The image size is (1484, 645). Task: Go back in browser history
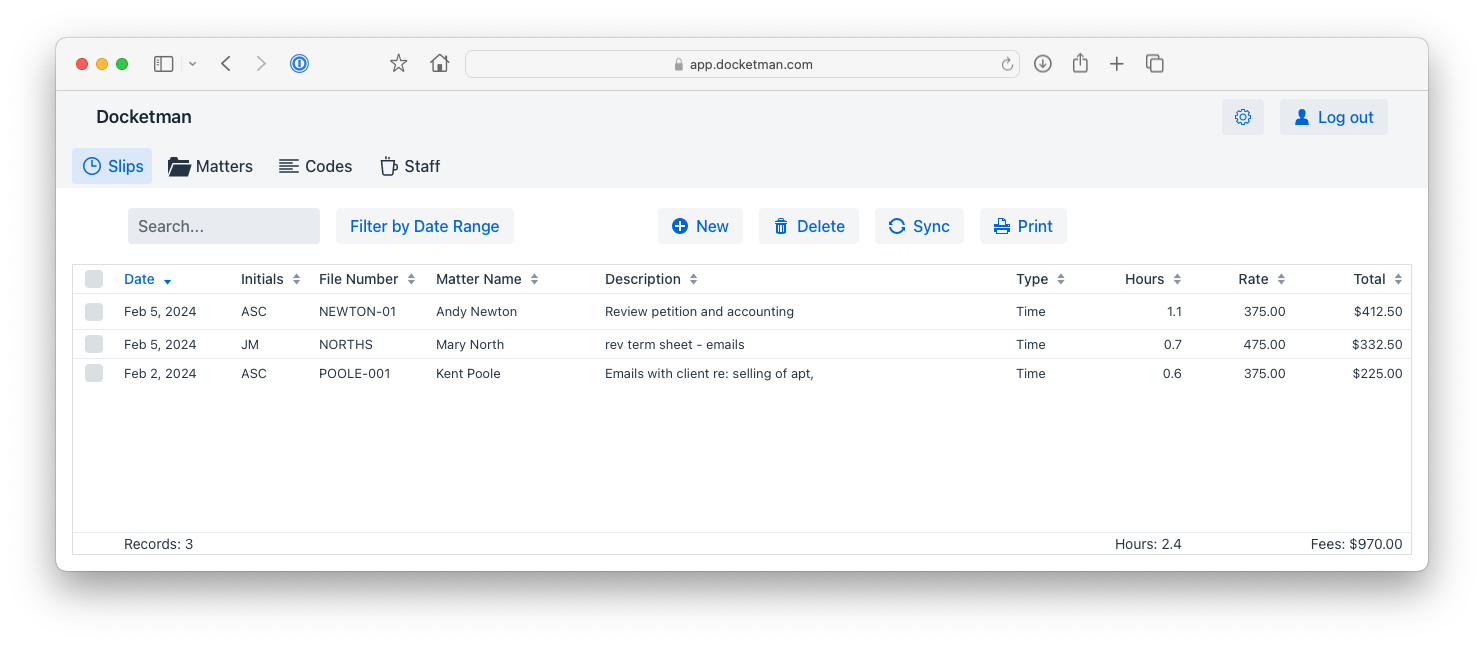[226, 64]
